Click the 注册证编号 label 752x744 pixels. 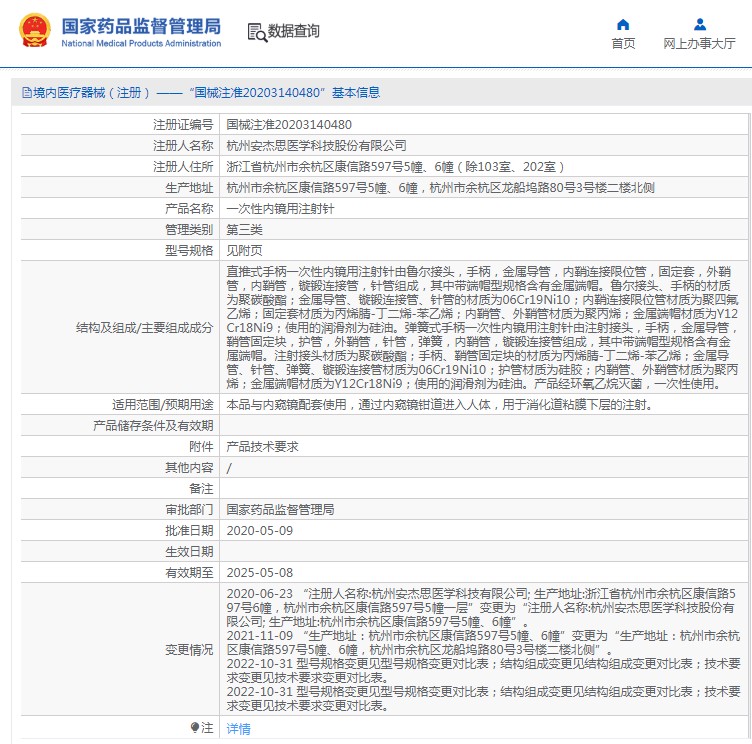[183, 125]
